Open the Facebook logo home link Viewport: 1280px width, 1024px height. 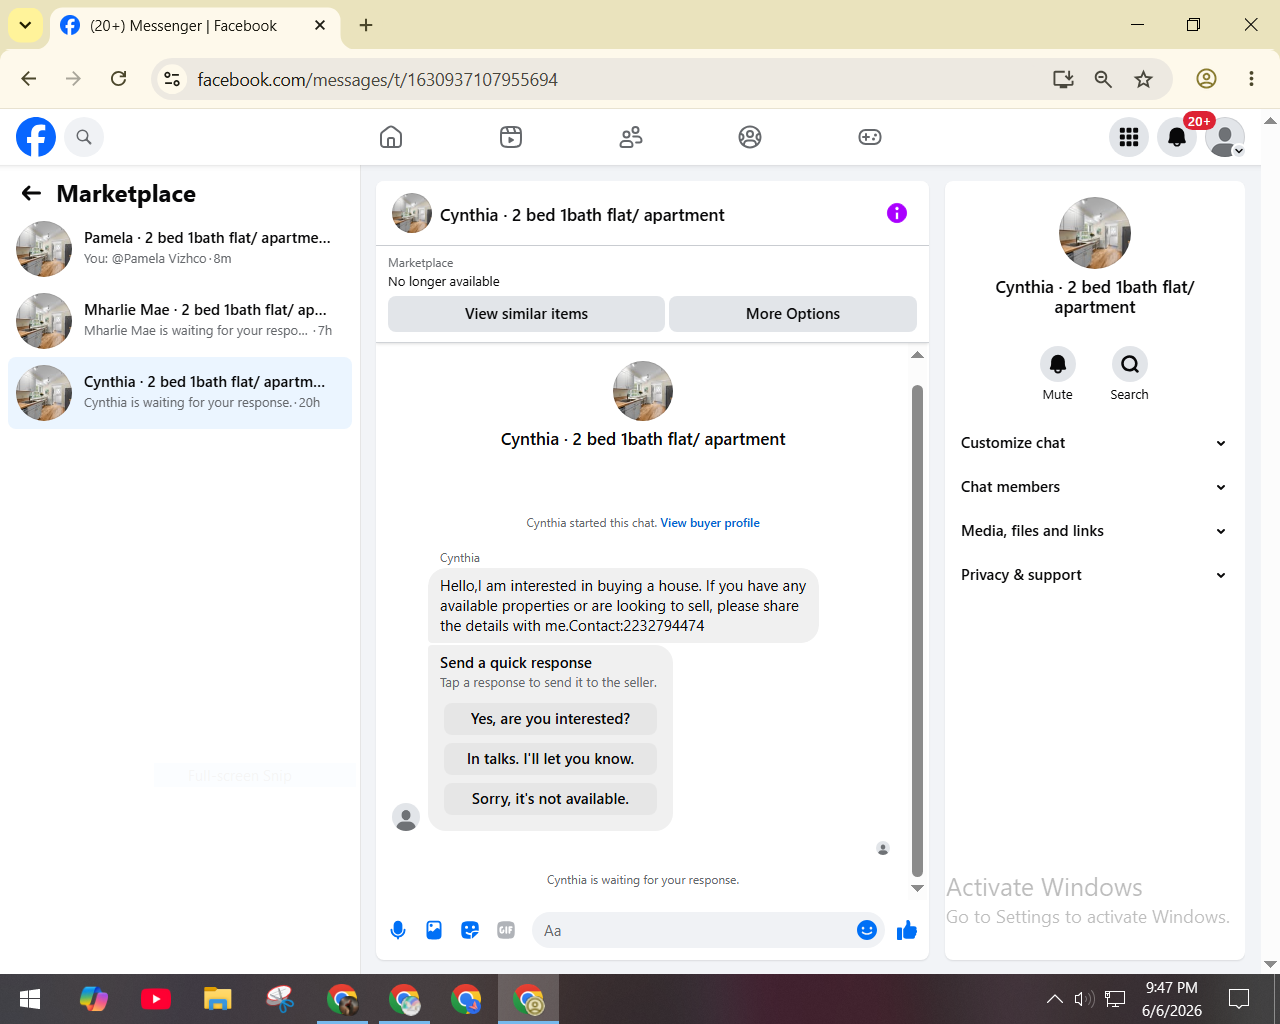[x=36, y=137]
